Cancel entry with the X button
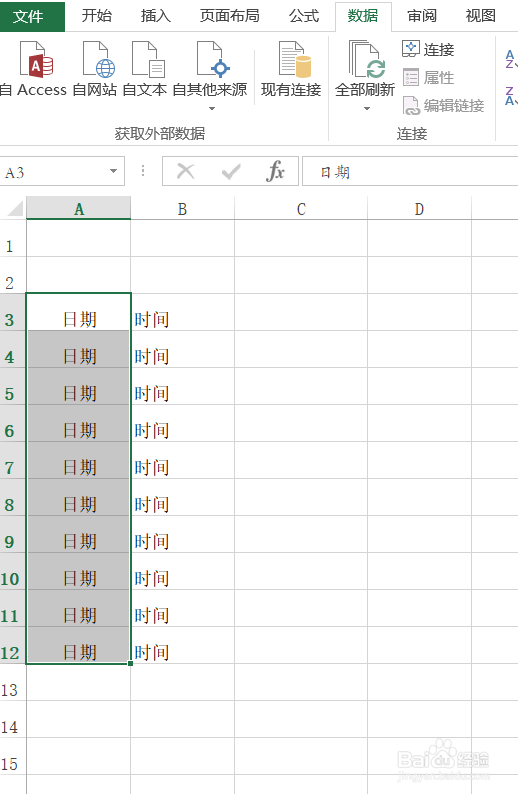Image resolution: width=518 pixels, height=794 pixels. (185, 171)
